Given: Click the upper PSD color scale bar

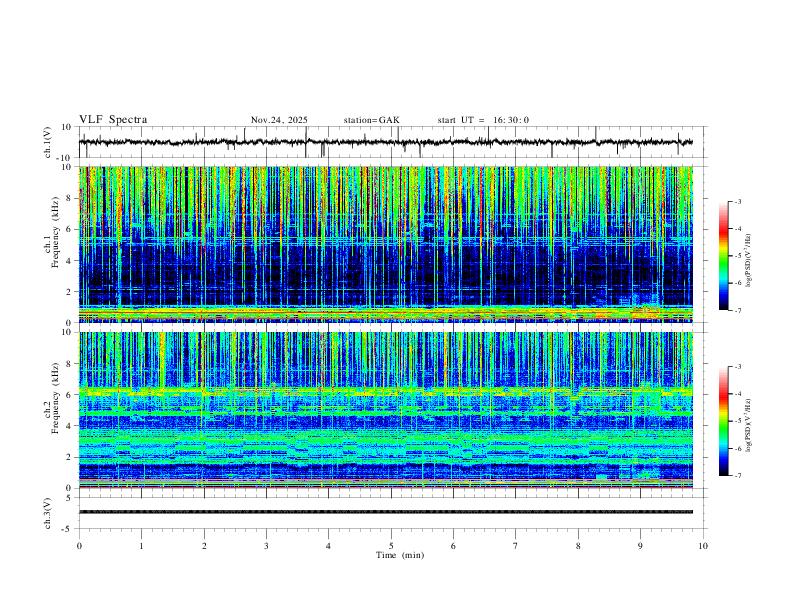Looking at the screenshot, I should (724, 256).
